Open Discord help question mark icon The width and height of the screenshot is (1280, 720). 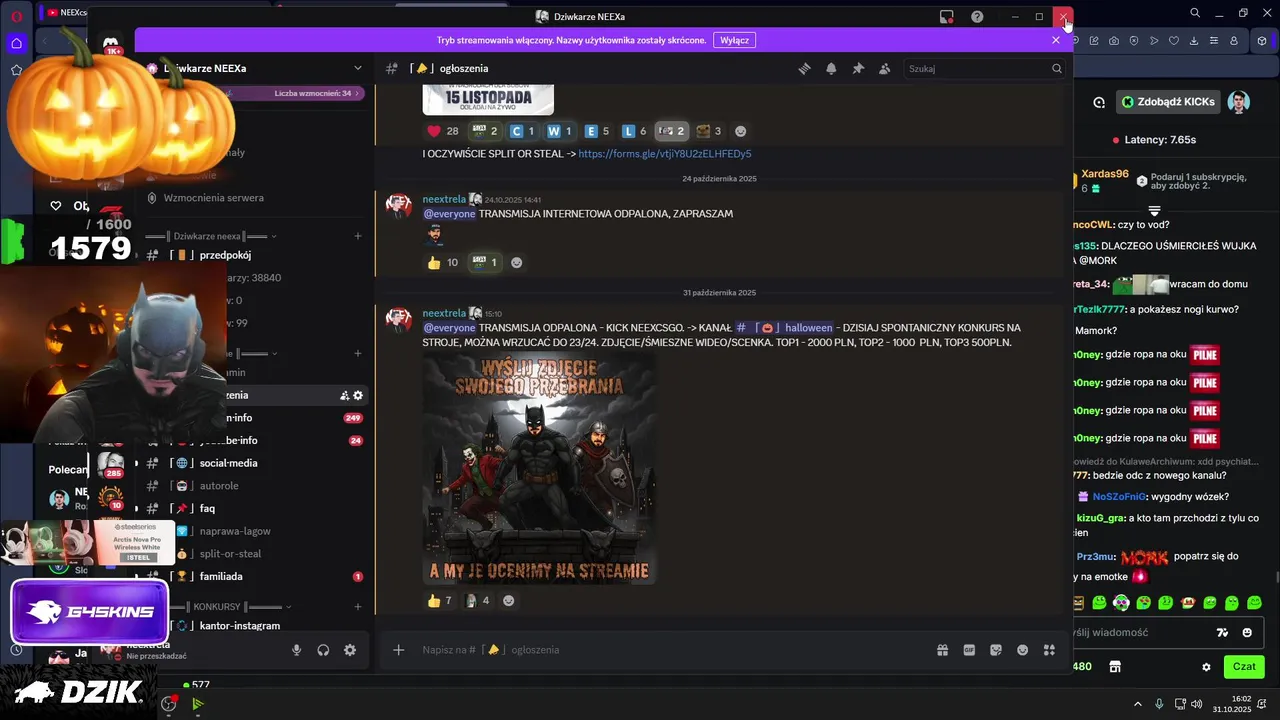(x=977, y=17)
